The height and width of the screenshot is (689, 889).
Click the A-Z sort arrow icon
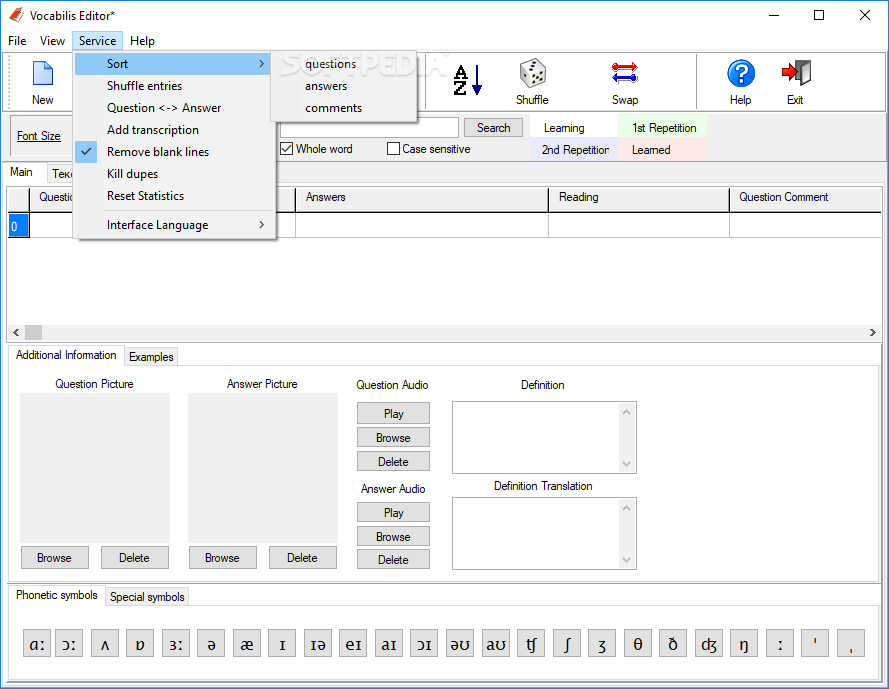pos(468,80)
